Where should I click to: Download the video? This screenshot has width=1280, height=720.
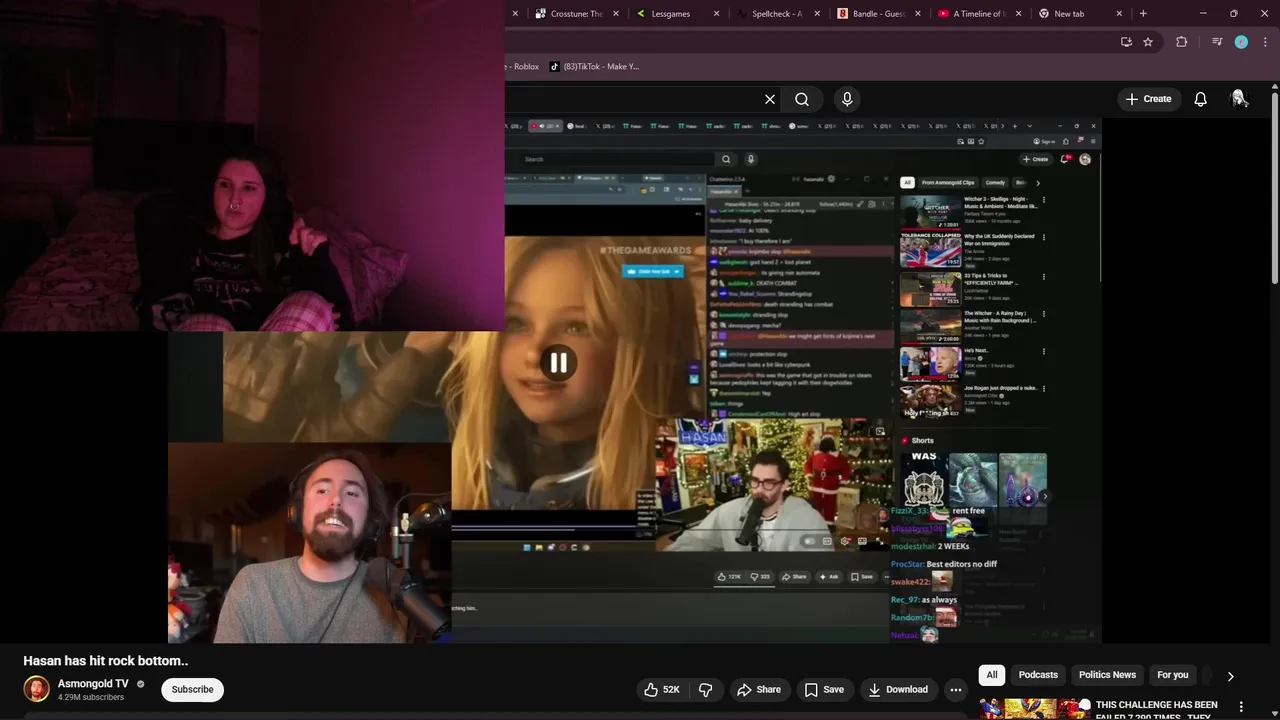coord(898,689)
